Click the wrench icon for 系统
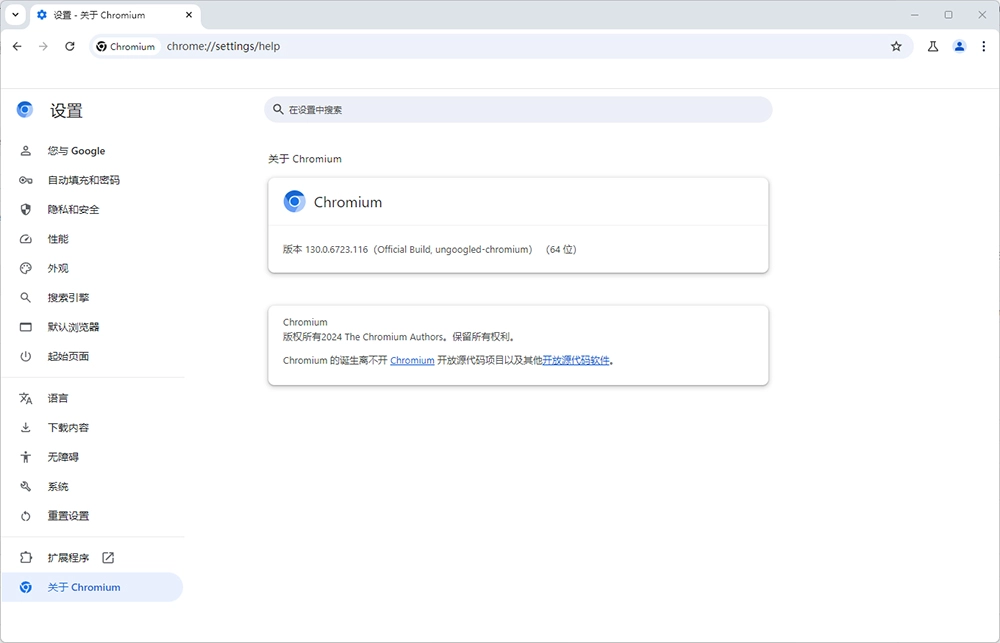The image size is (1000, 643). click(26, 487)
